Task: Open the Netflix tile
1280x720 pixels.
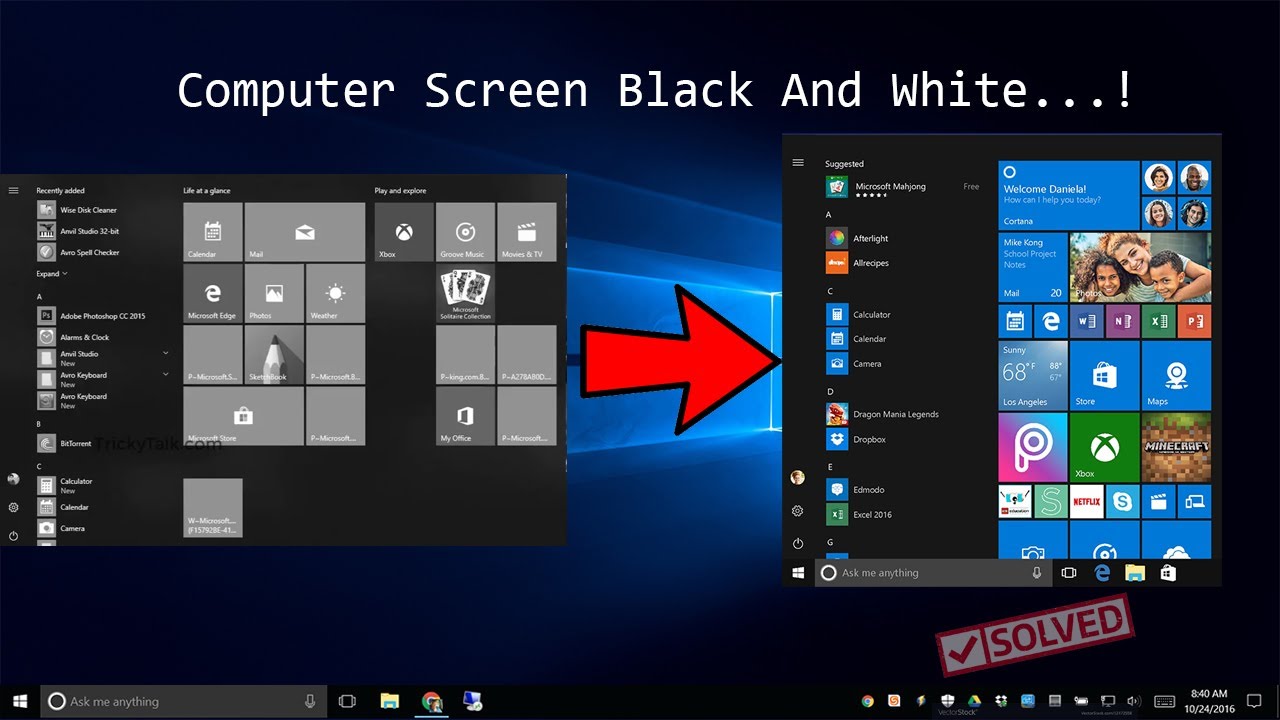Action: [x=1086, y=501]
